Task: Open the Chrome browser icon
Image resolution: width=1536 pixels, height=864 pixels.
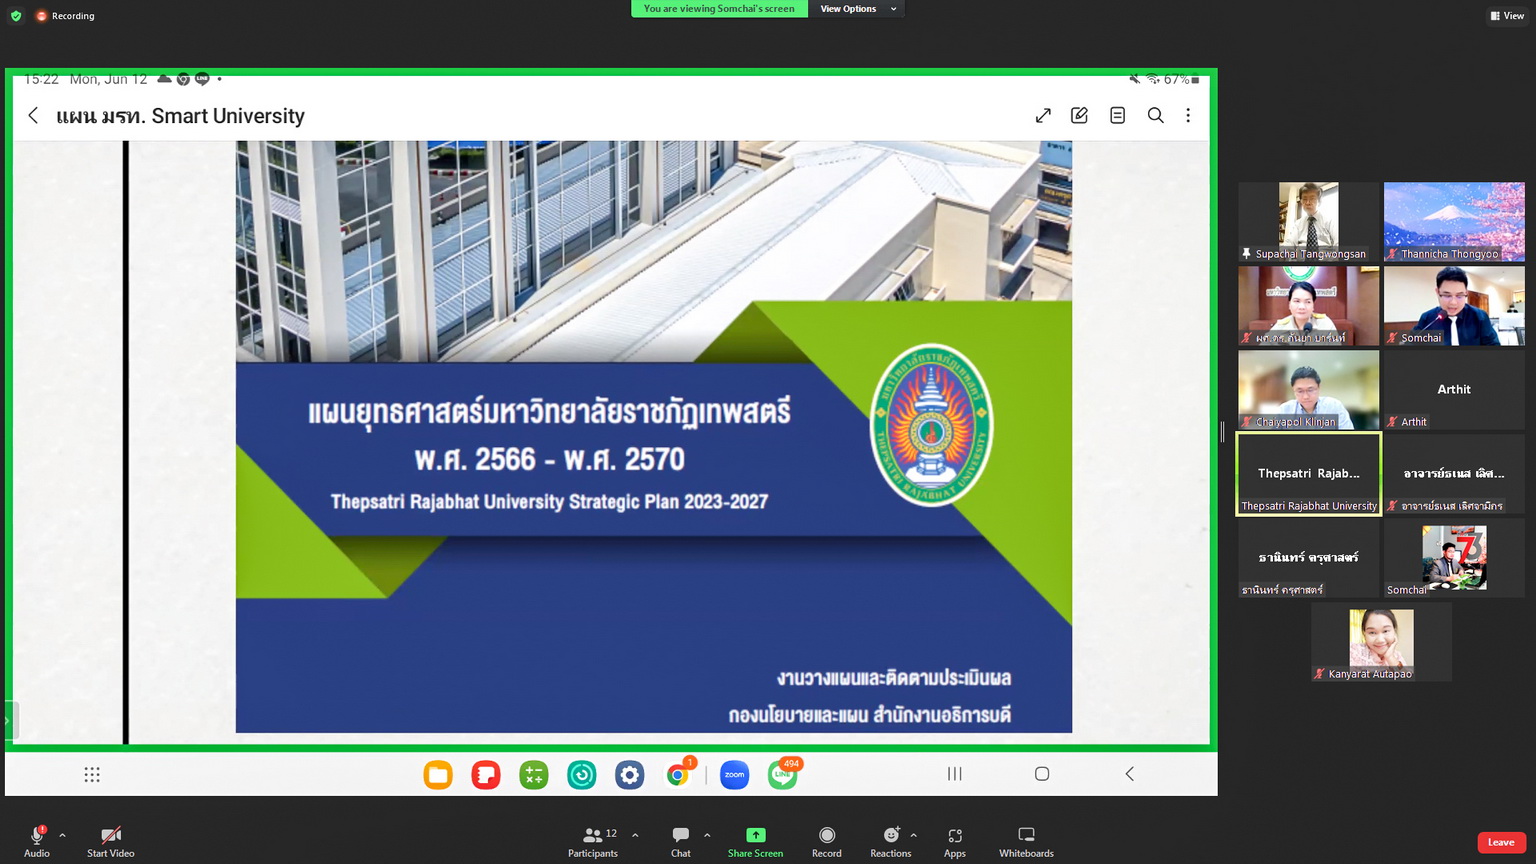Action: click(678, 775)
